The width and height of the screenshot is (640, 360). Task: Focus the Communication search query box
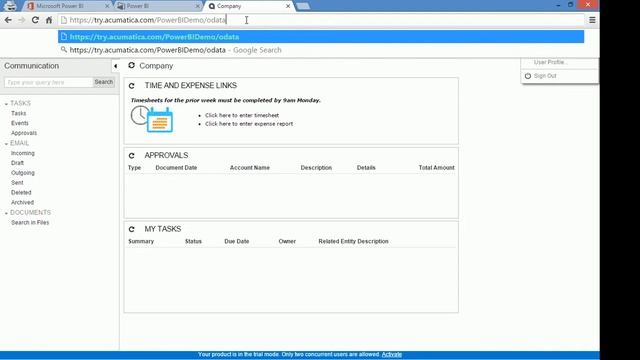(x=49, y=82)
